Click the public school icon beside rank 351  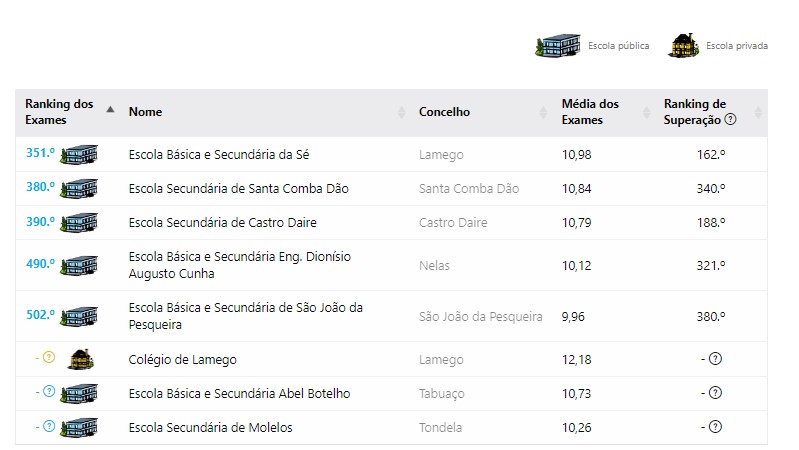pos(79,154)
